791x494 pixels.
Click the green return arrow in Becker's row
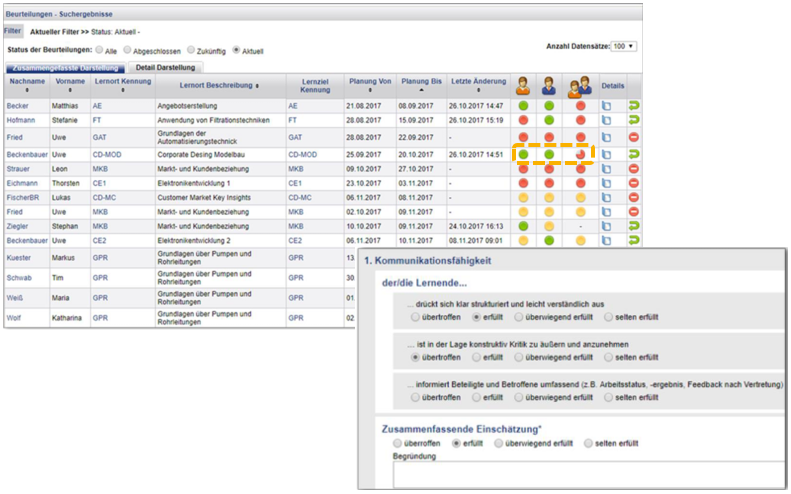point(634,105)
